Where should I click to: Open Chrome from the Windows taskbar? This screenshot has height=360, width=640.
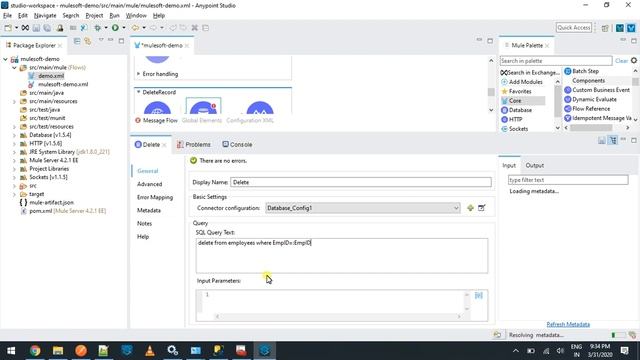click(35, 350)
